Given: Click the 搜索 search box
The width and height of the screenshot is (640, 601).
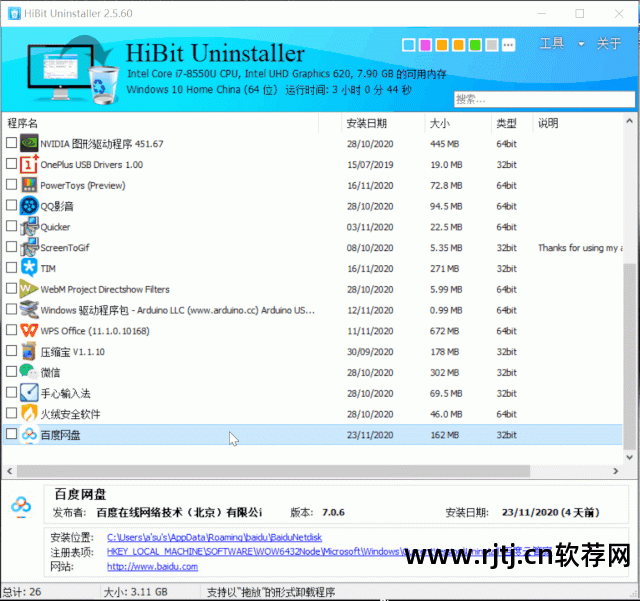Looking at the screenshot, I should pos(544,99).
